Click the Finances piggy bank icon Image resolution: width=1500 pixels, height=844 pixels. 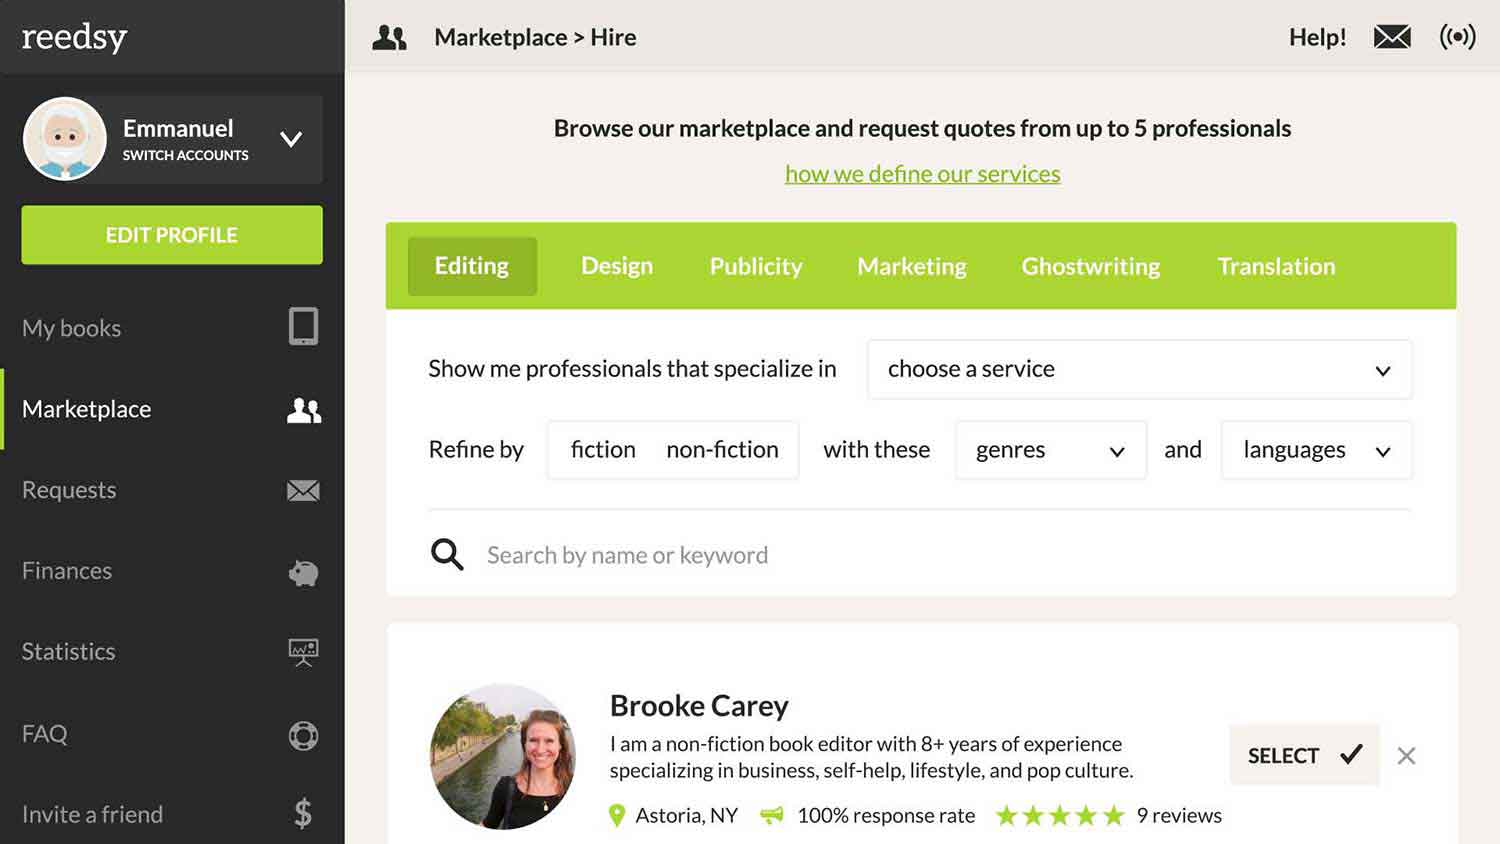pyautogui.click(x=303, y=572)
